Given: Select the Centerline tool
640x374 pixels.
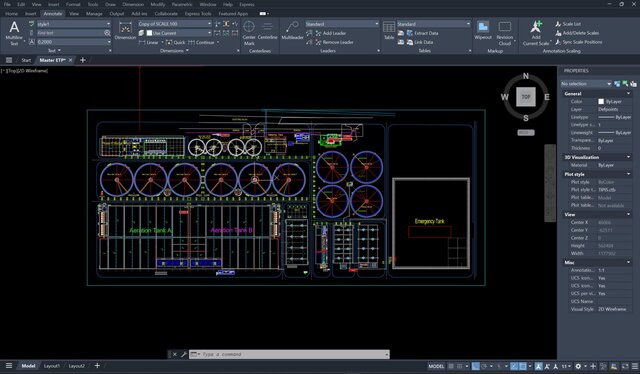Looking at the screenshot, I should click(267, 31).
